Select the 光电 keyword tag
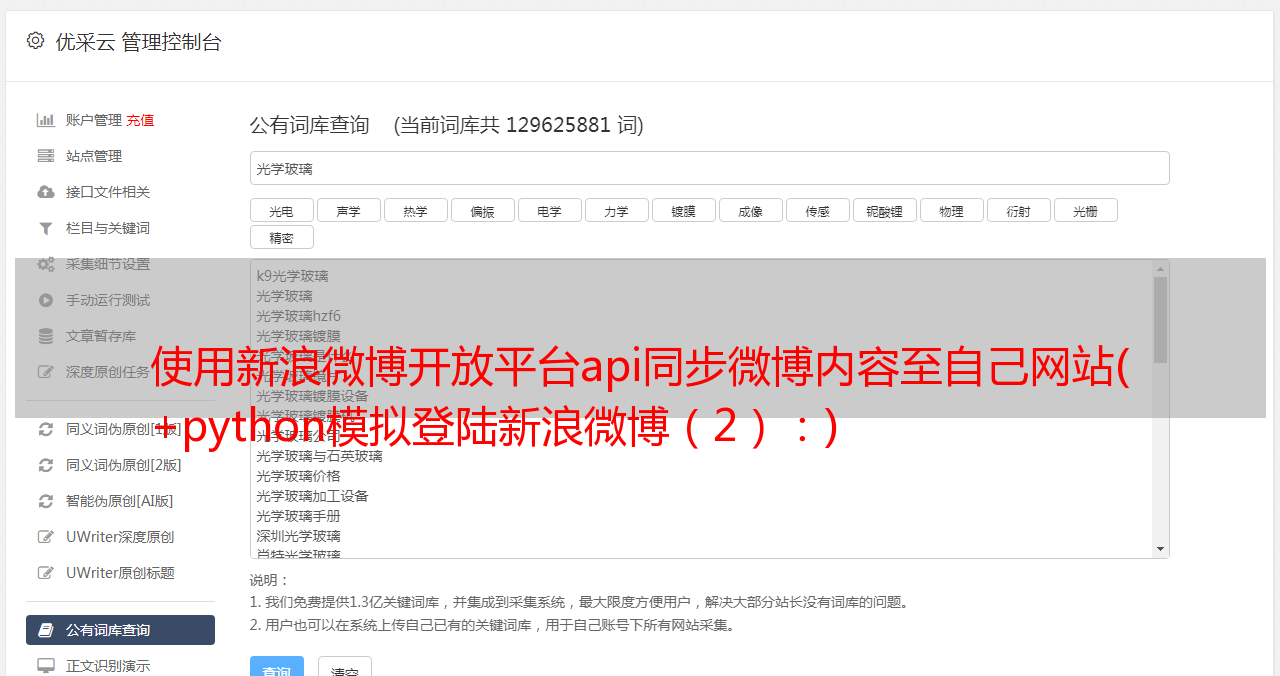This screenshot has height=676, width=1280. pos(282,210)
